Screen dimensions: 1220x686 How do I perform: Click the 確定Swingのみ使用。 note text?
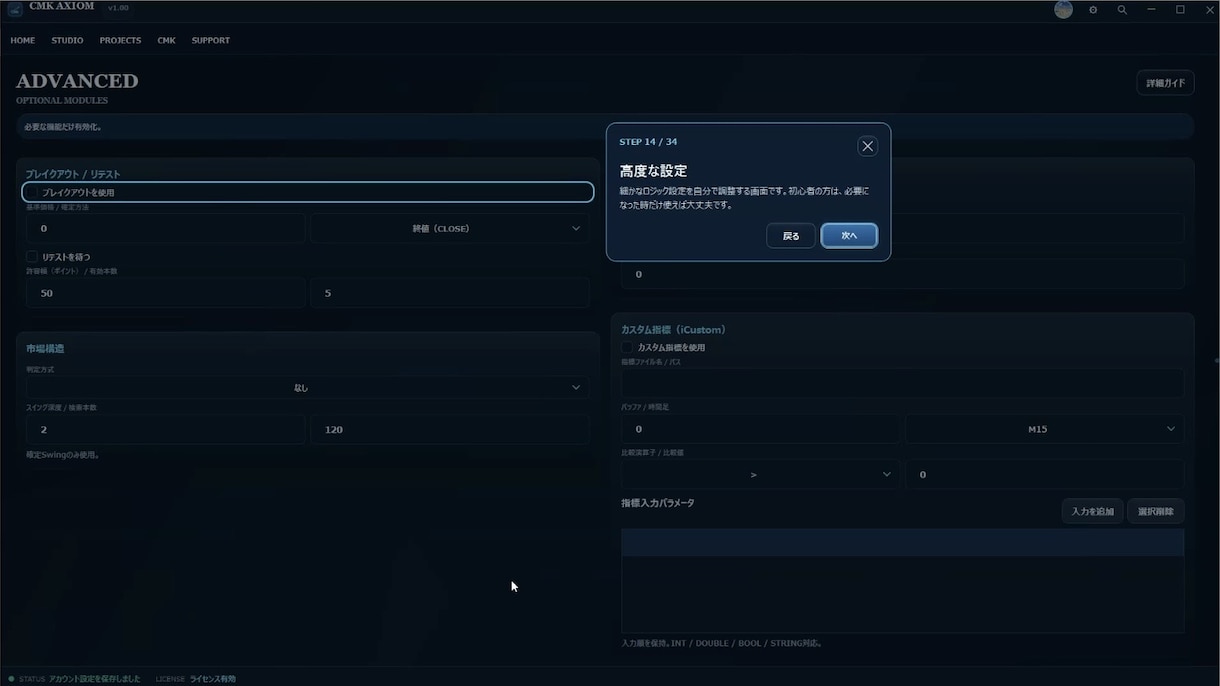(x=62, y=455)
